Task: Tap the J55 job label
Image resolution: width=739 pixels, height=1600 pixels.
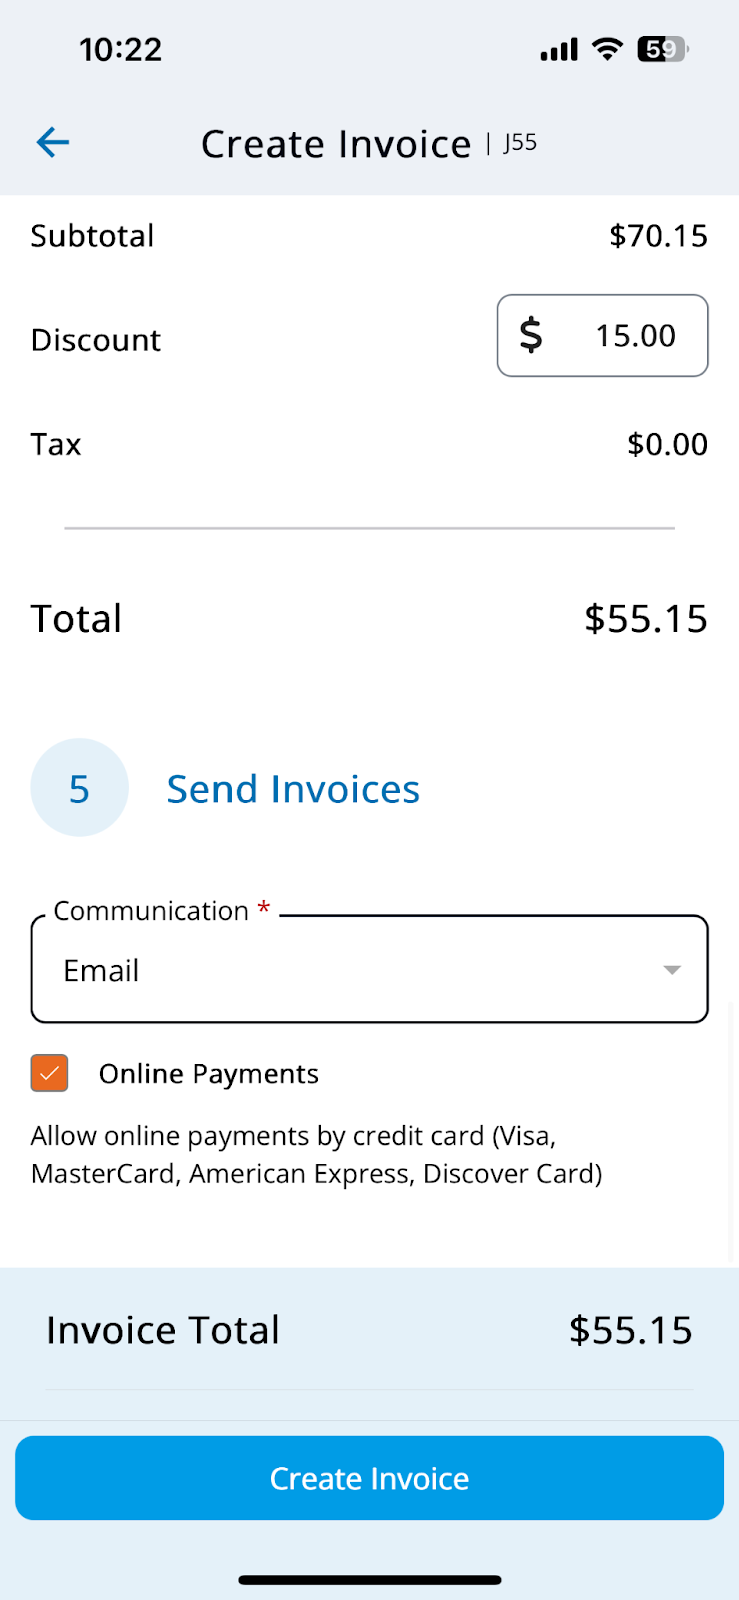Action: click(520, 143)
